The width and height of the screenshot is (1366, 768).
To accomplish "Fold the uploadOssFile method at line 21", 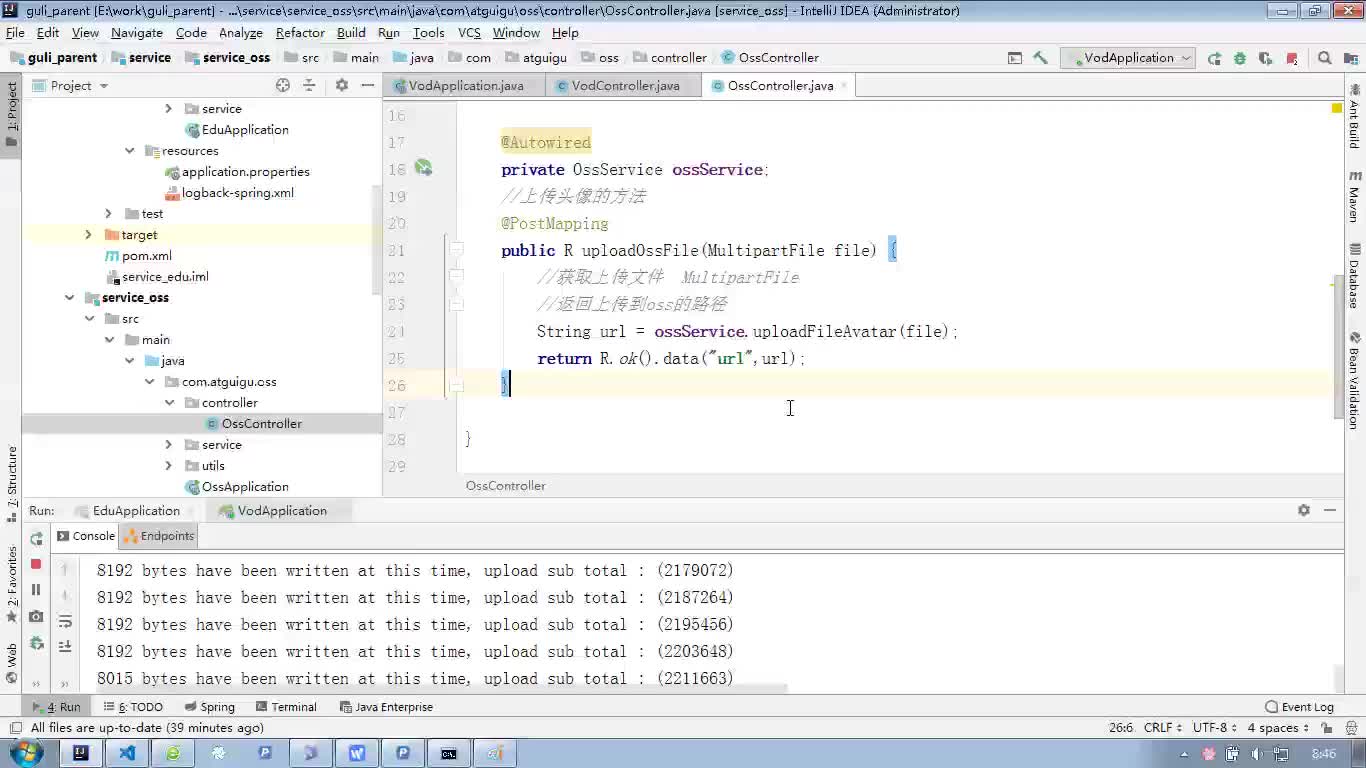I will (456, 249).
